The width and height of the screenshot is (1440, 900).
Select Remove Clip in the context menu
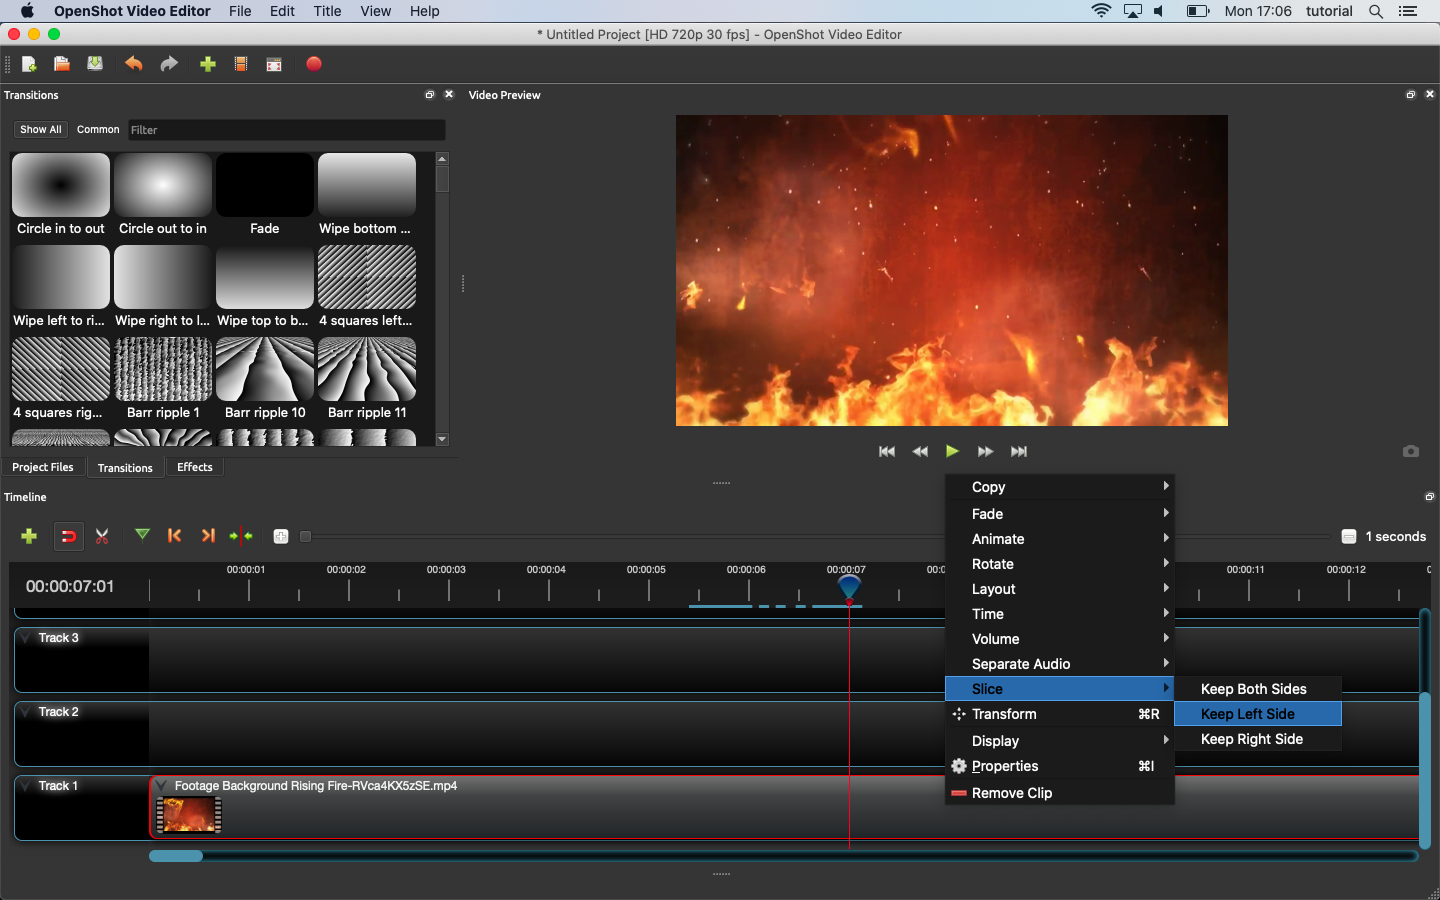[1011, 793]
